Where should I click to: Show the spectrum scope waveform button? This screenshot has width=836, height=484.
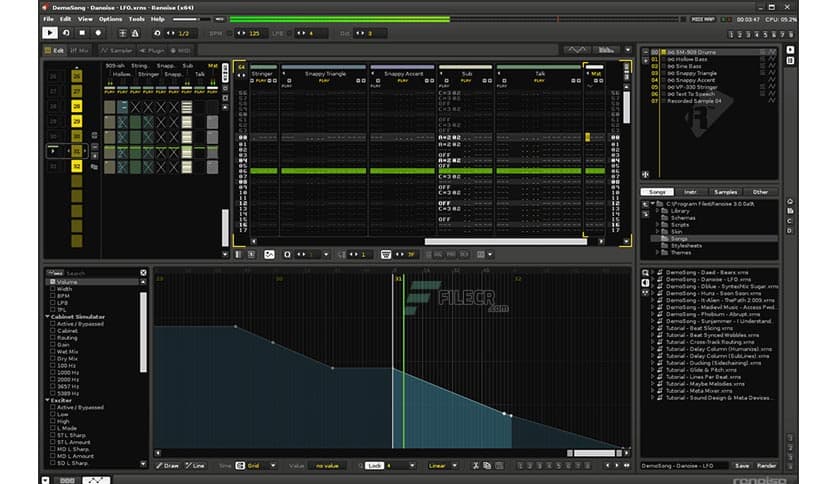point(577,50)
